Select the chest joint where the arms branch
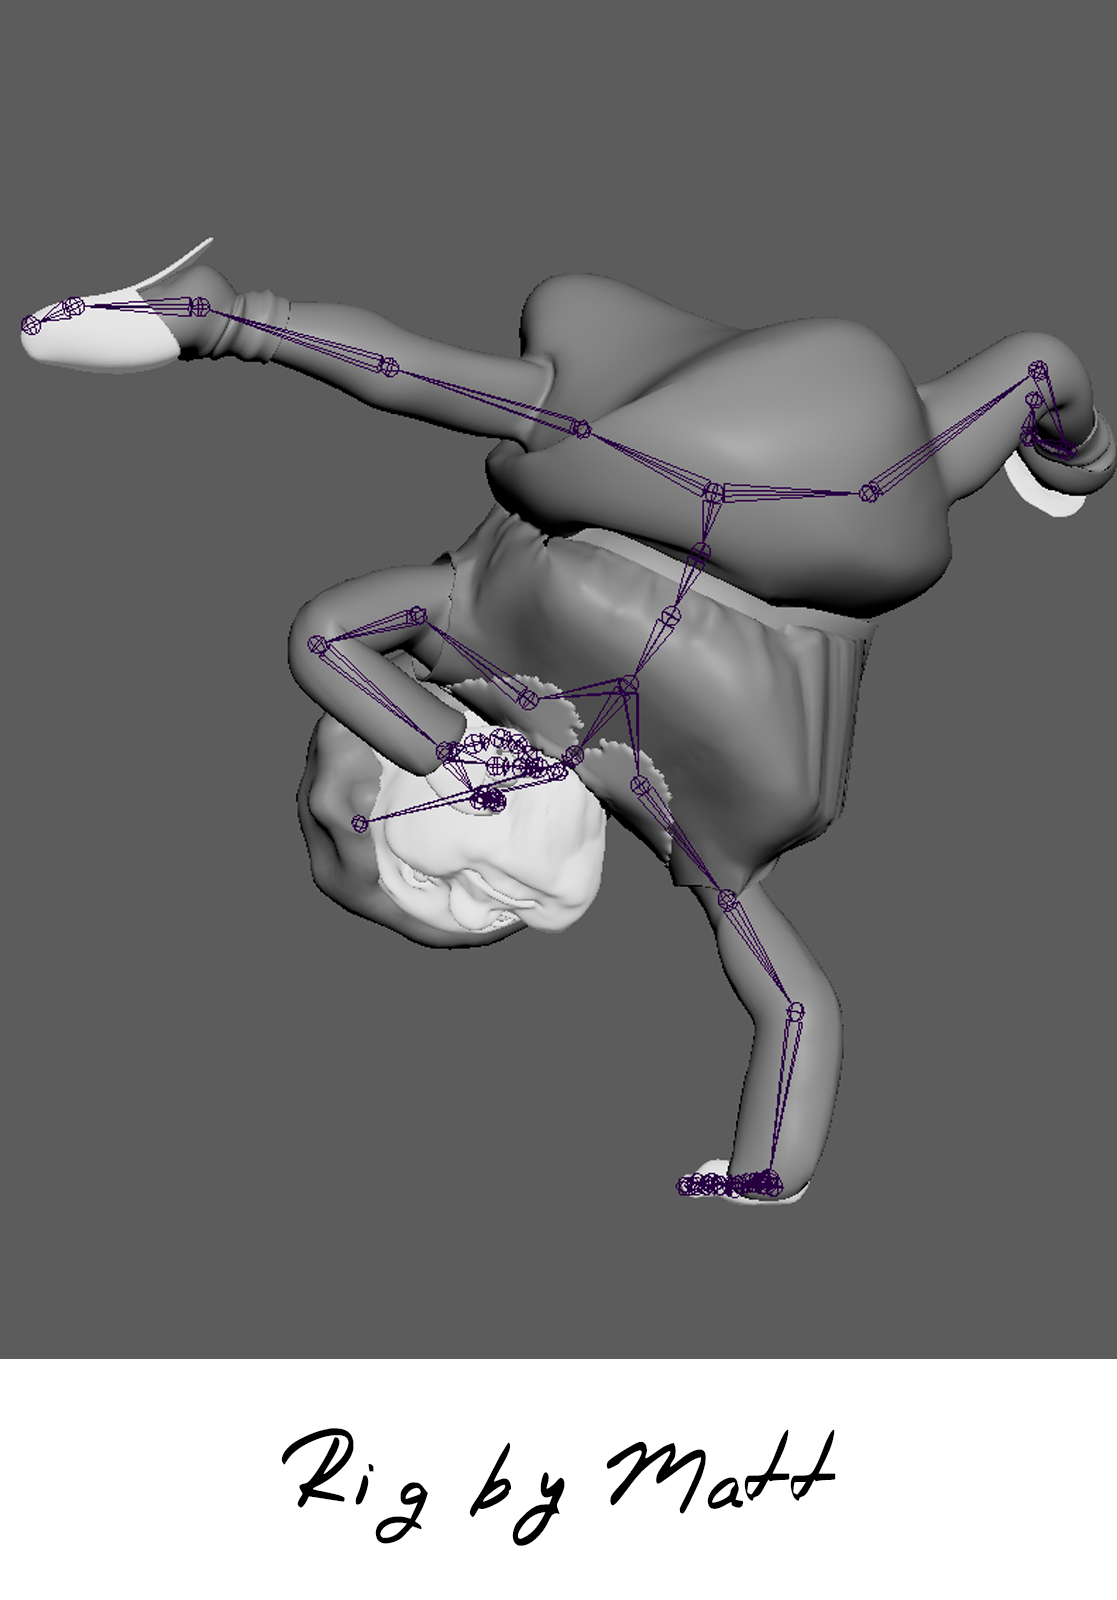The width and height of the screenshot is (1117, 1600). coord(627,685)
